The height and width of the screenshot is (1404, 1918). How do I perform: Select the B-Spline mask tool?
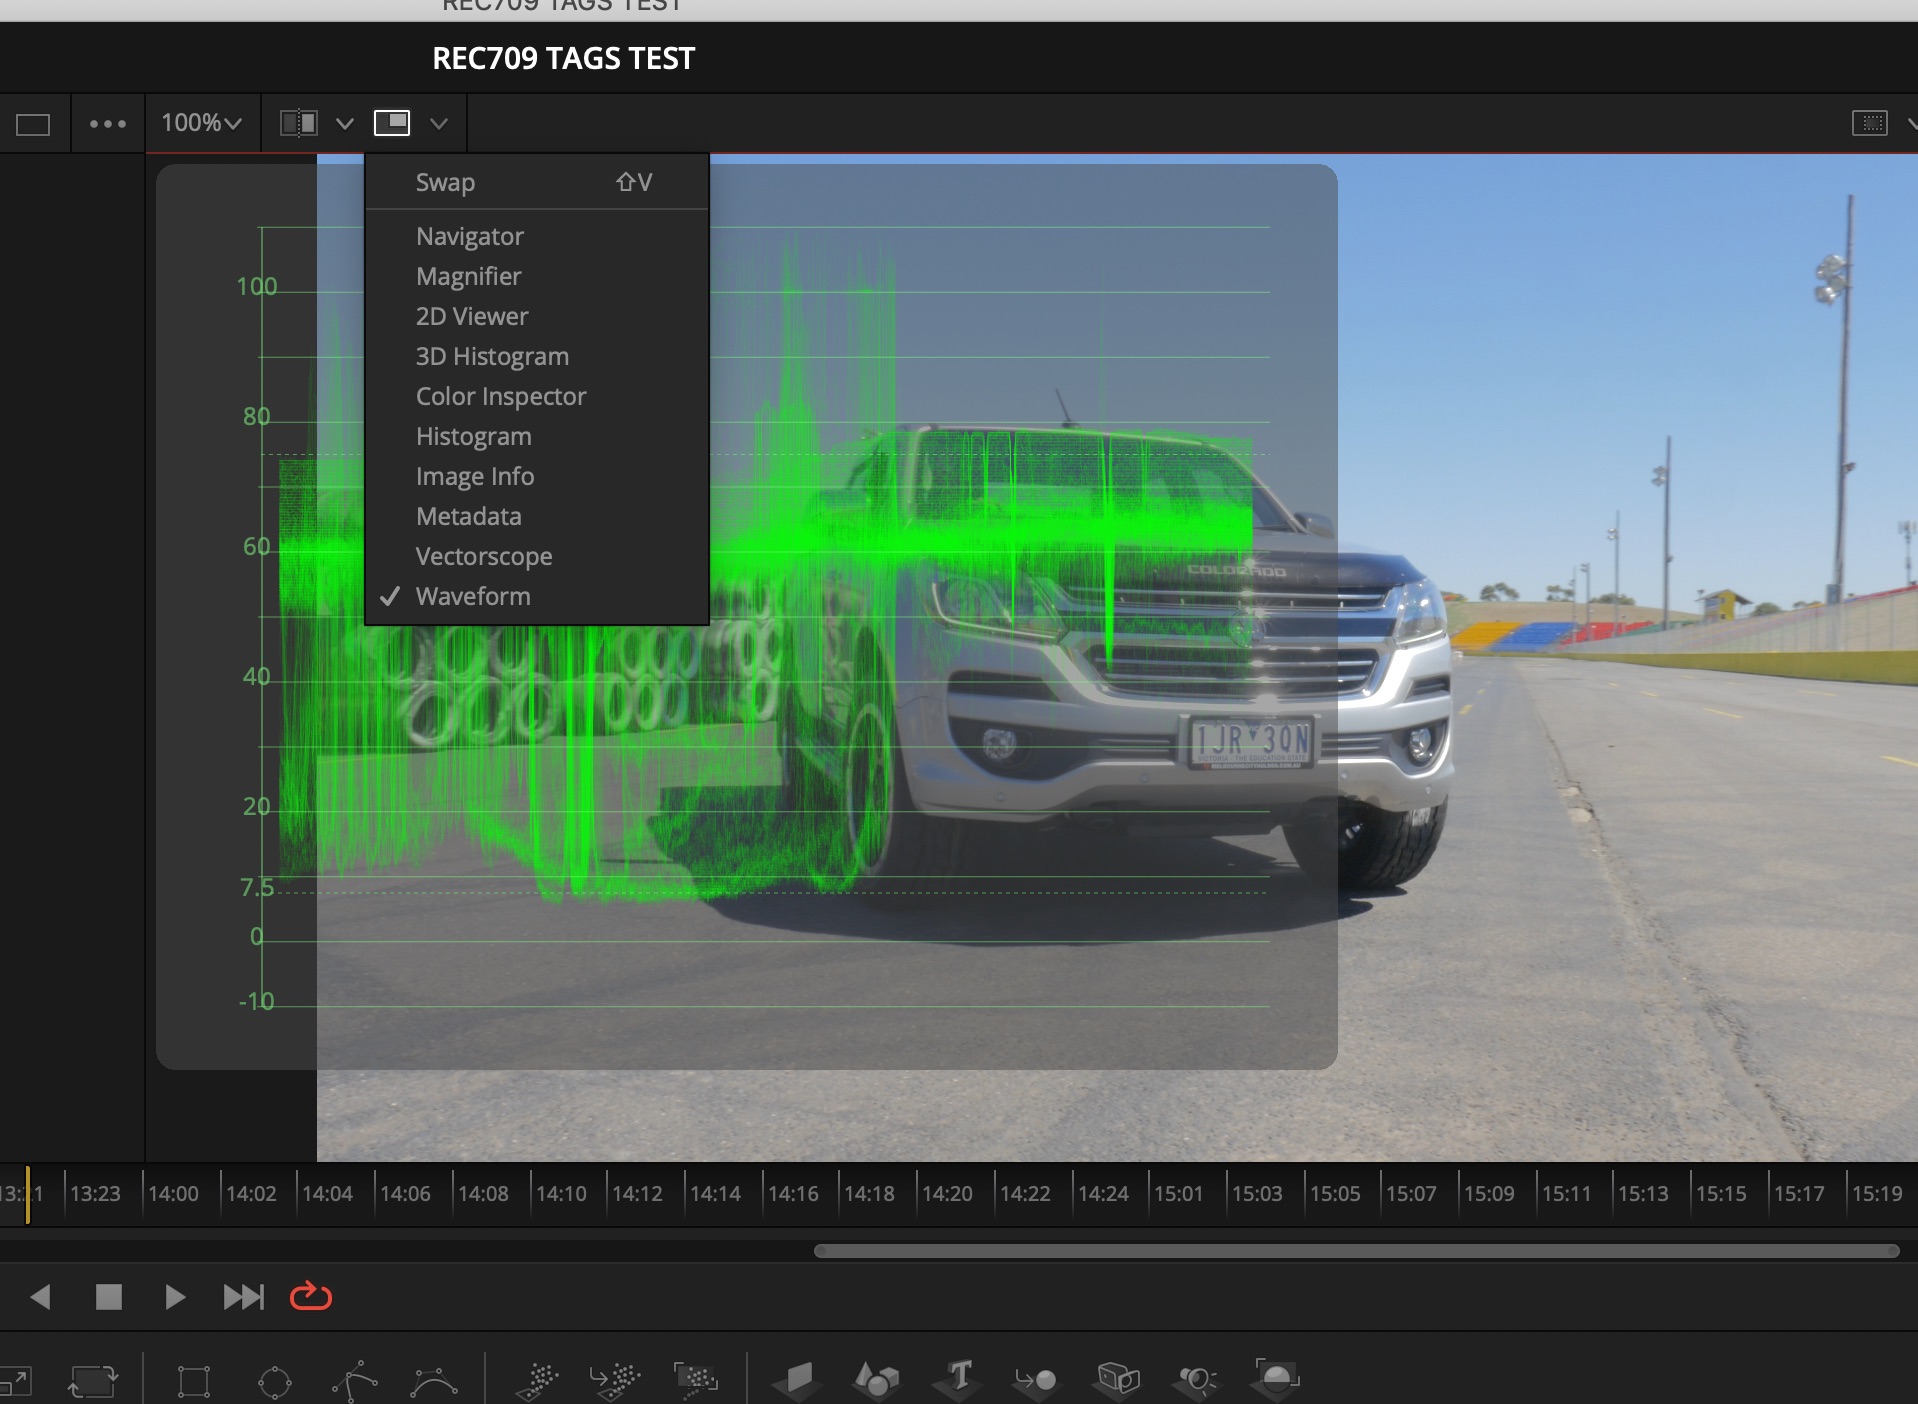434,1382
